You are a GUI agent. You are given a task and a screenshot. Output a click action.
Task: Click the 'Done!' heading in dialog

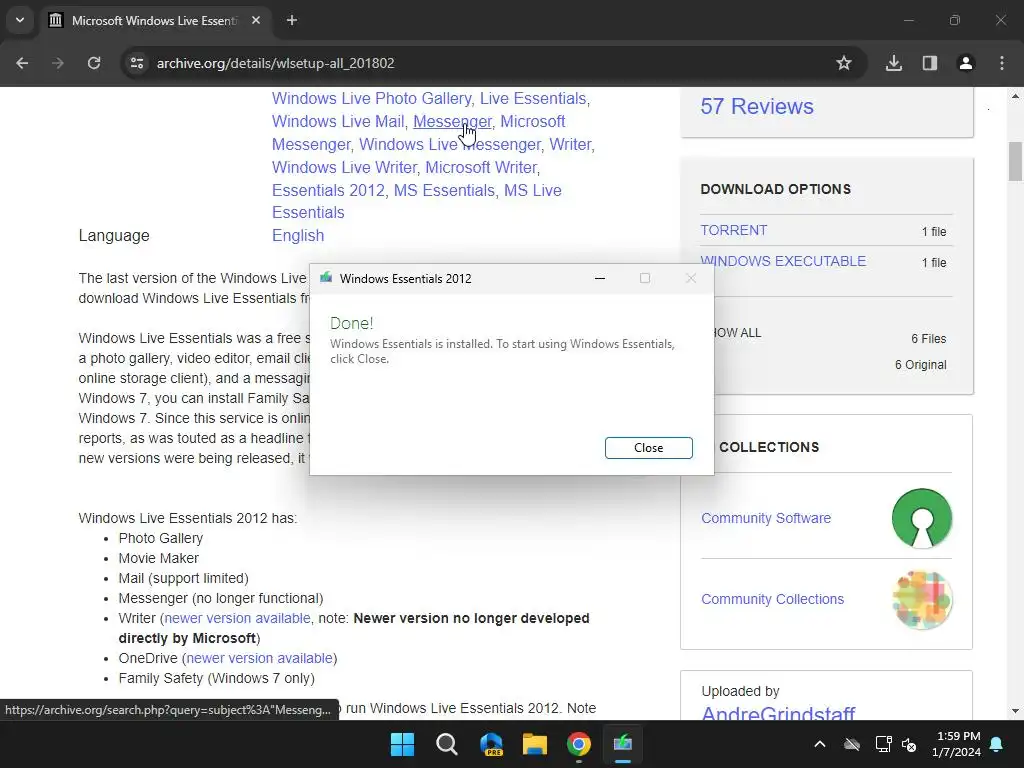tap(351, 323)
